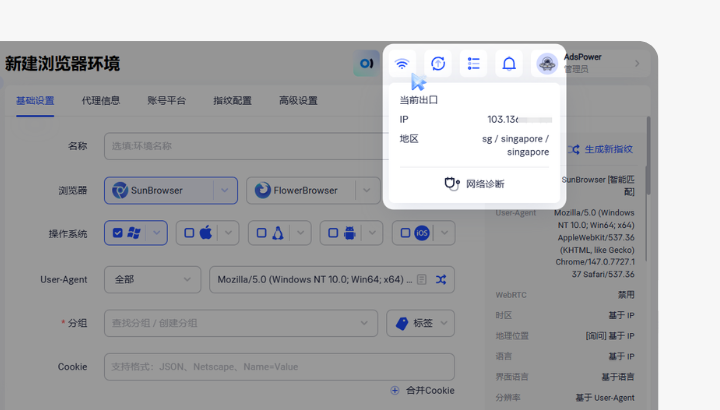720x410 pixels.
Task: Switch to 代理信息 tab
Action: [101, 101]
